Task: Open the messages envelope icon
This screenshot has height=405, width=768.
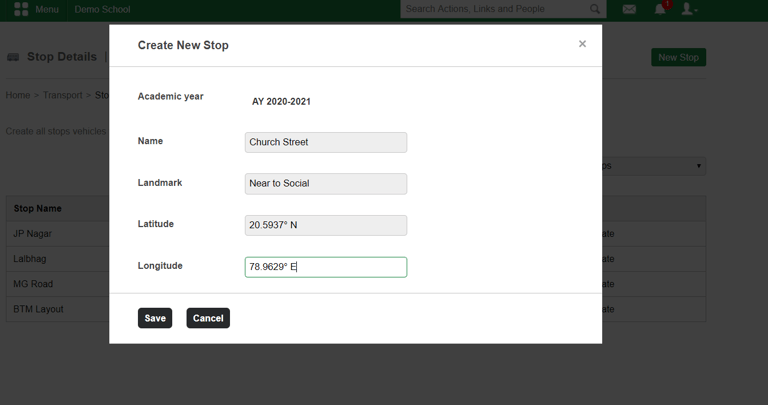Action: click(629, 9)
